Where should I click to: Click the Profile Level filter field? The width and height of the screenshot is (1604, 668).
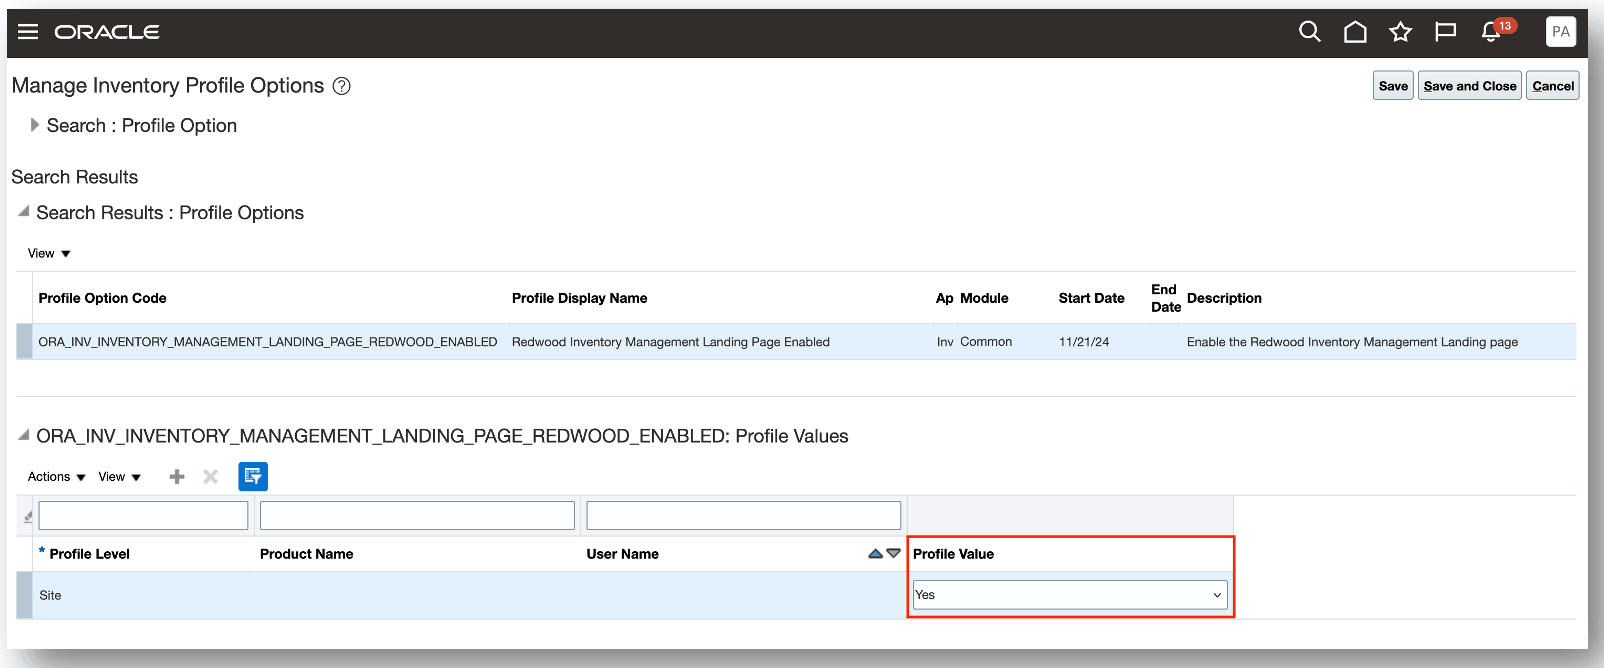point(143,515)
